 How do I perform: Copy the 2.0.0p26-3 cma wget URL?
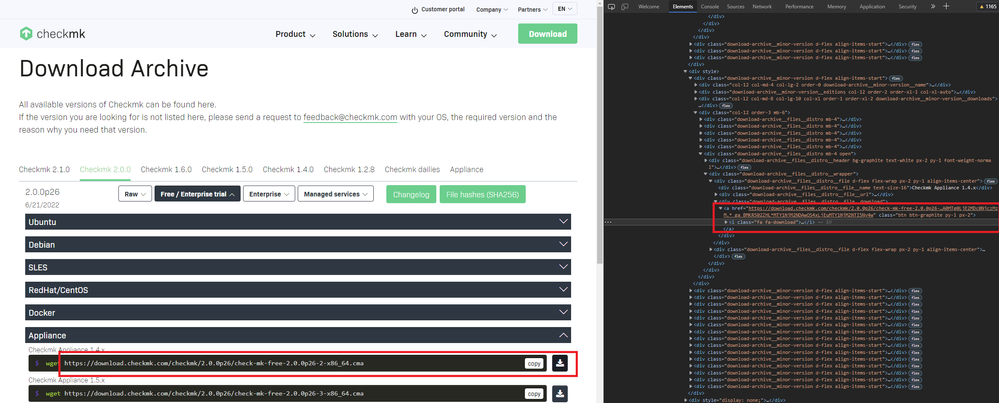[535, 394]
